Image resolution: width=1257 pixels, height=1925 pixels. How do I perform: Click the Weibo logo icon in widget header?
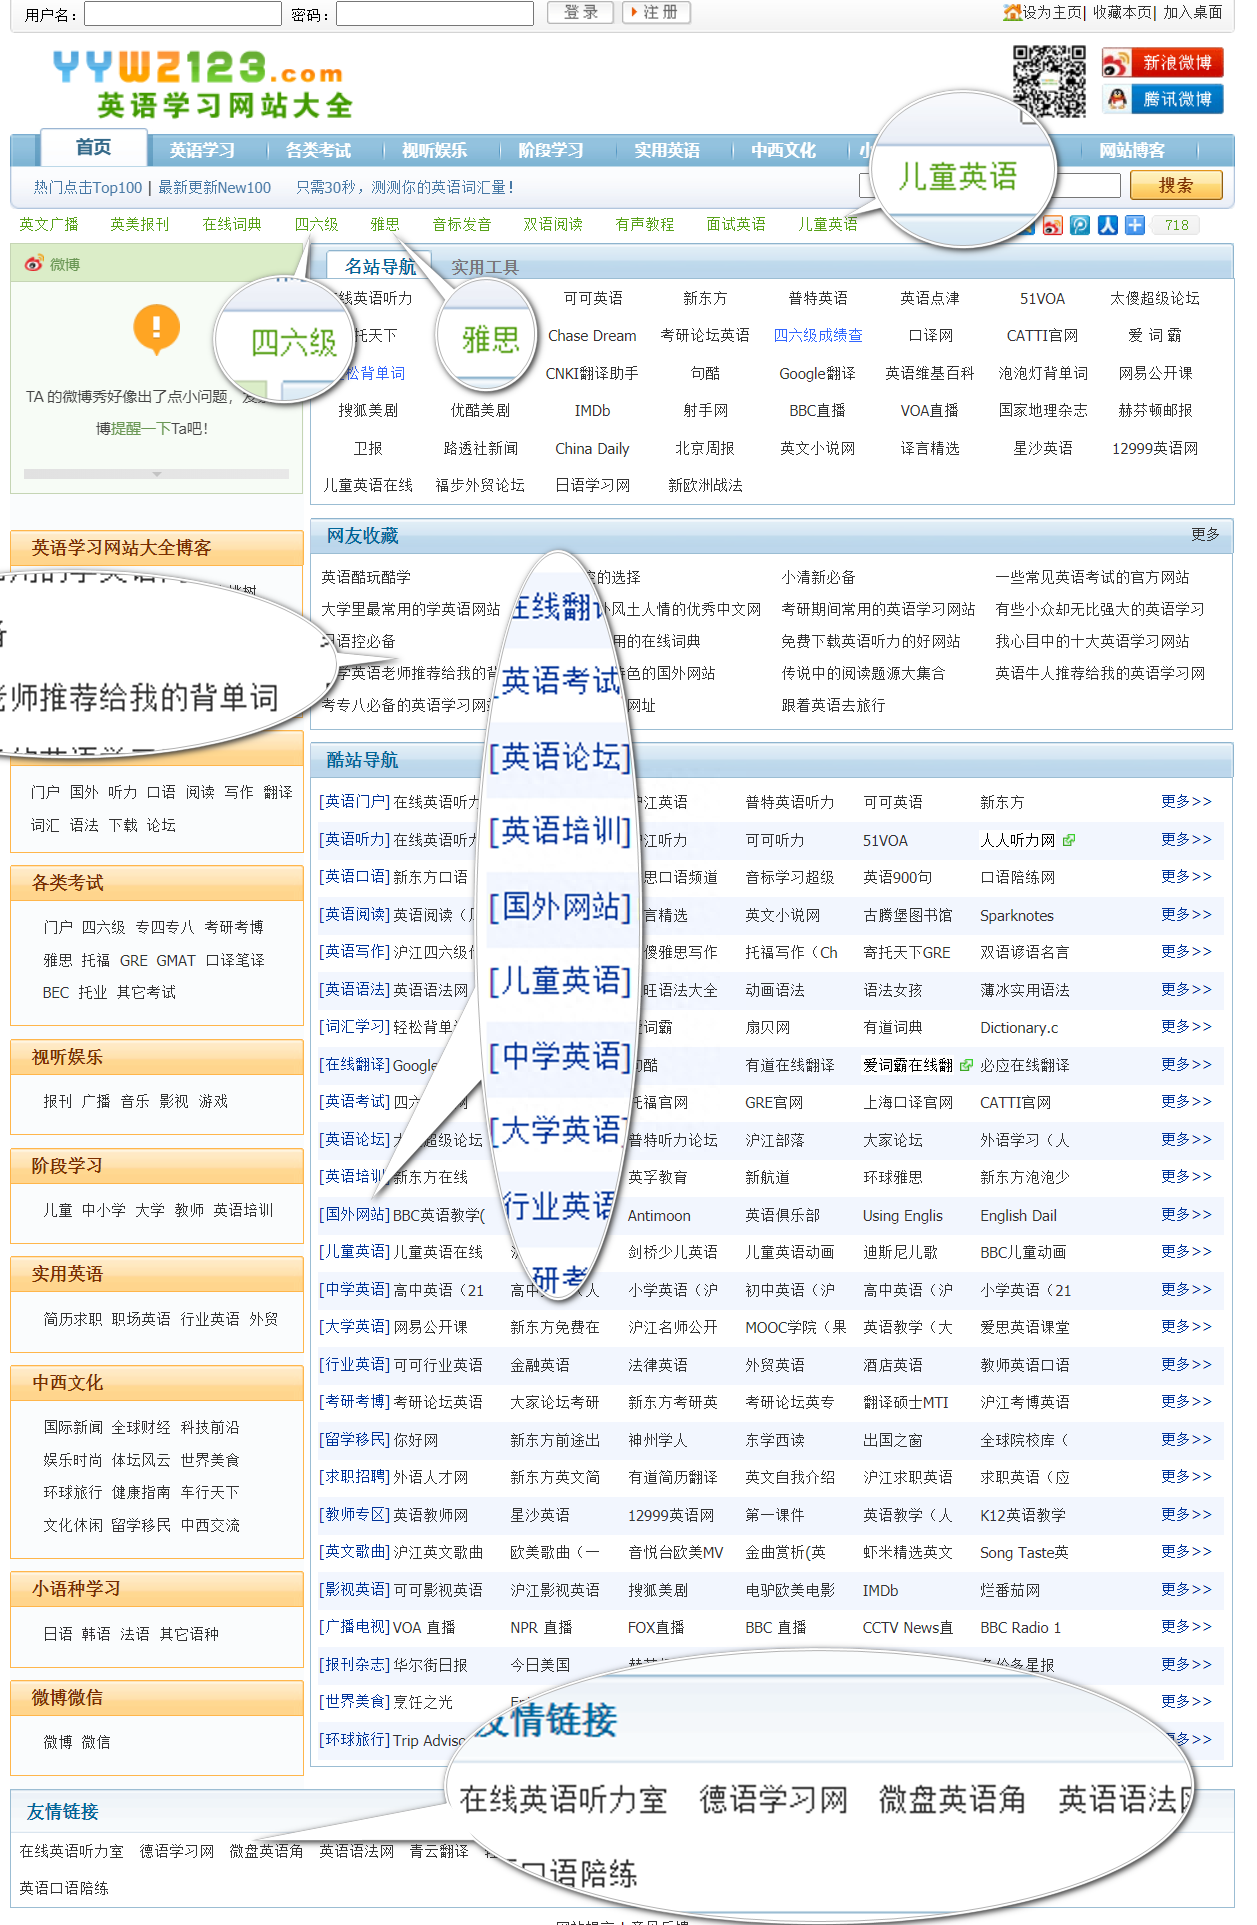[34, 264]
